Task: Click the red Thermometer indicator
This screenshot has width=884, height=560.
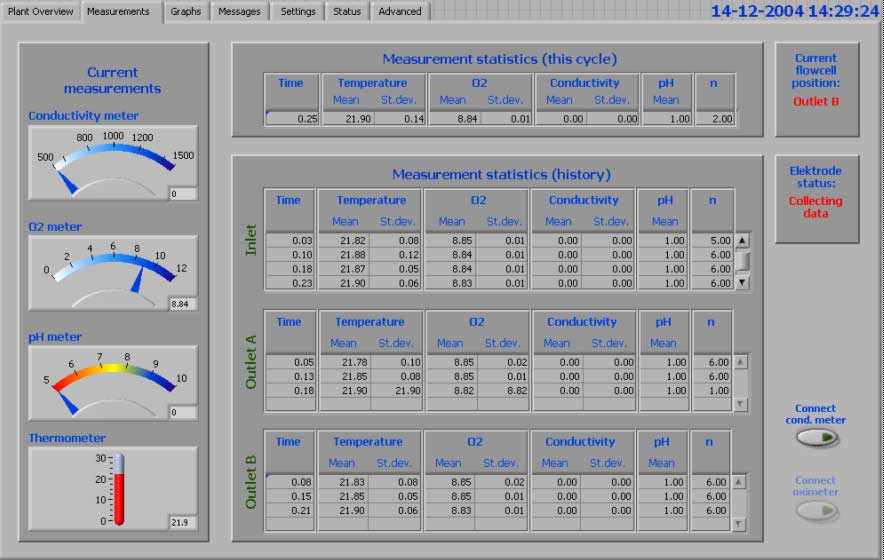Action: (x=119, y=490)
